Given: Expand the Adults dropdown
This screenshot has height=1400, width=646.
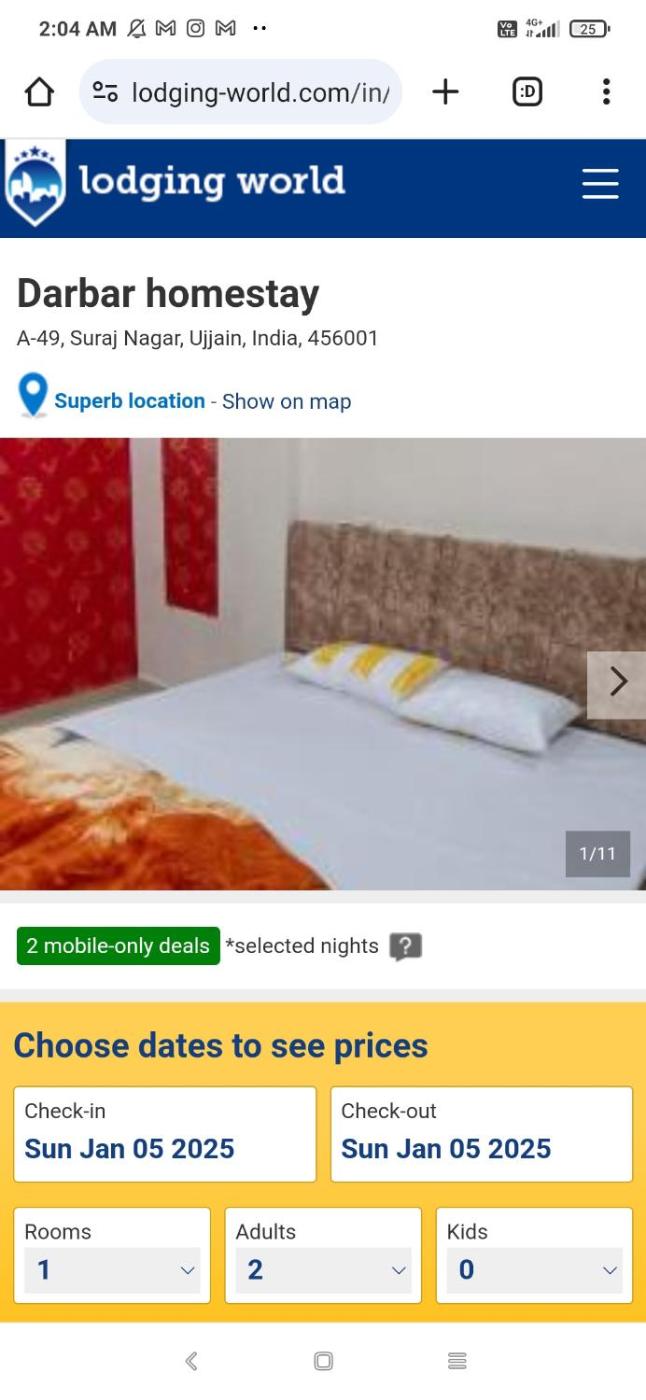Looking at the screenshot, I should 324,1270.
